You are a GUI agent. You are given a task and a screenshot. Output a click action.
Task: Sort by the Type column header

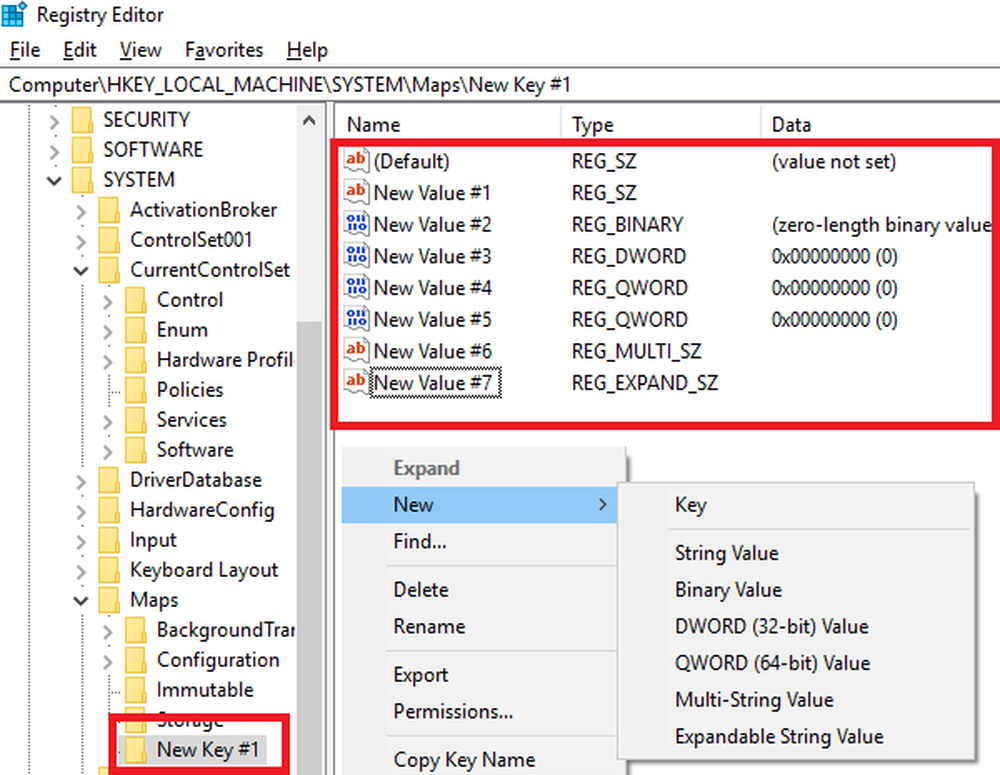(x=661, y=124)
